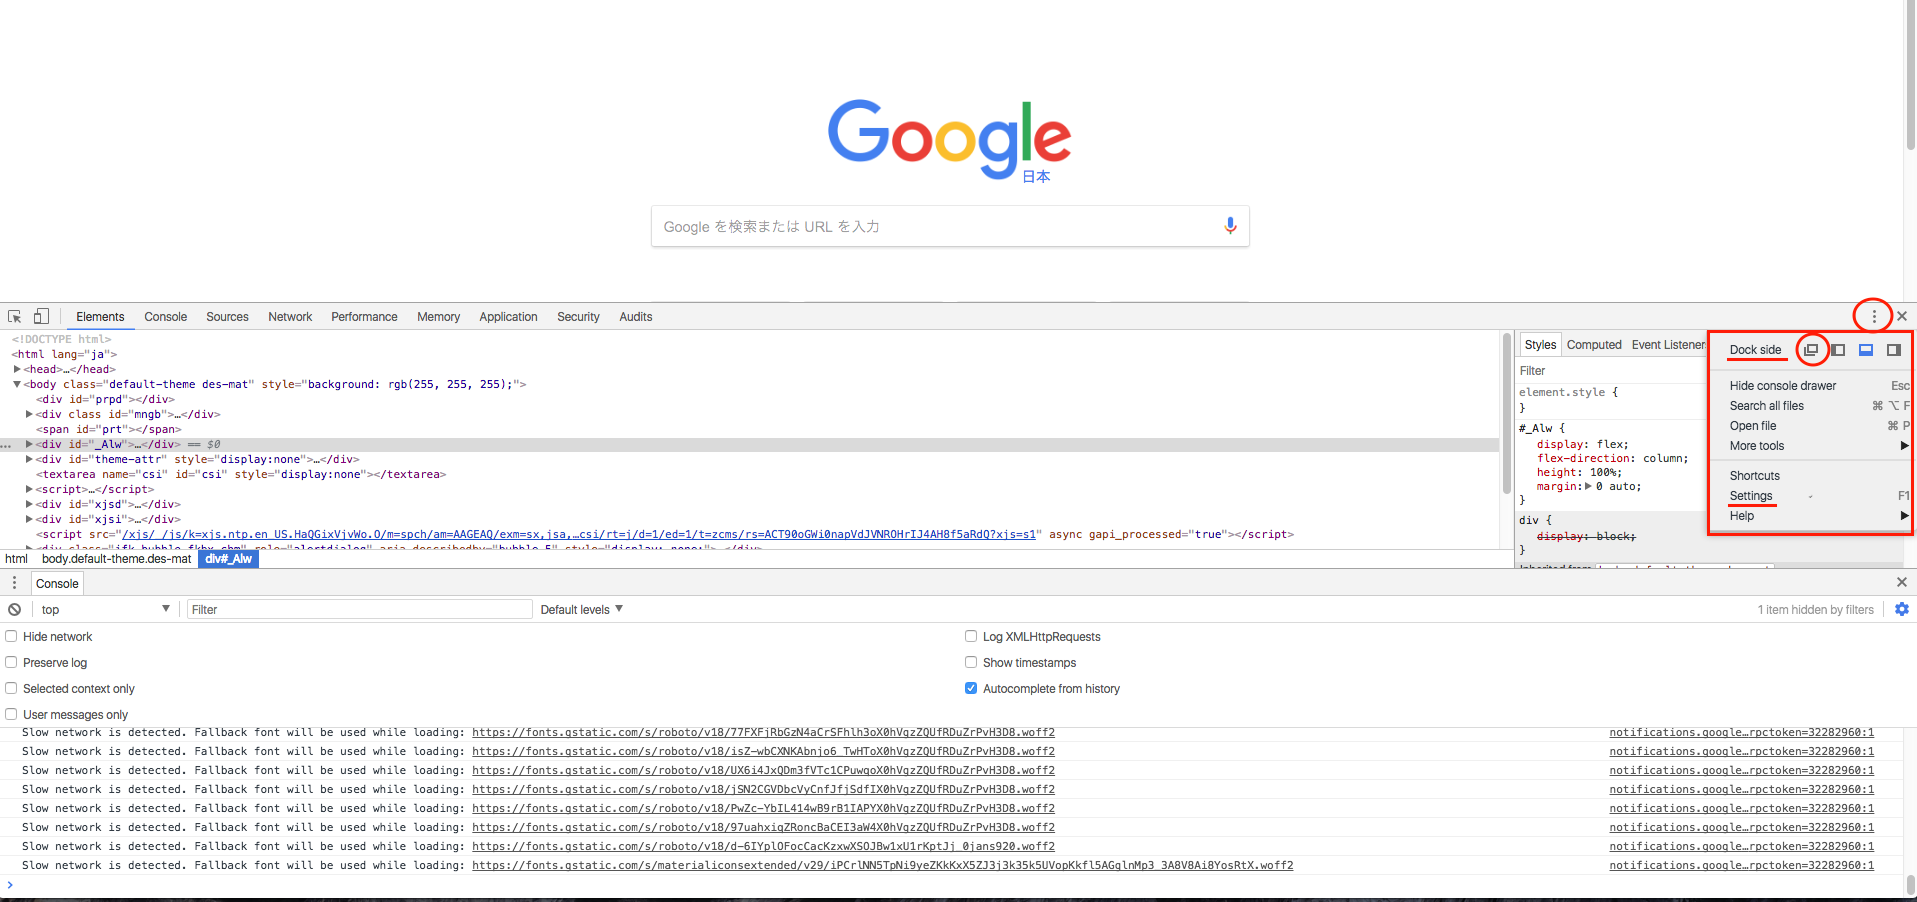Screen dimensions: 1917x902
Task: Select html in the breadcrumb bar
Action: tap(17, 559)
